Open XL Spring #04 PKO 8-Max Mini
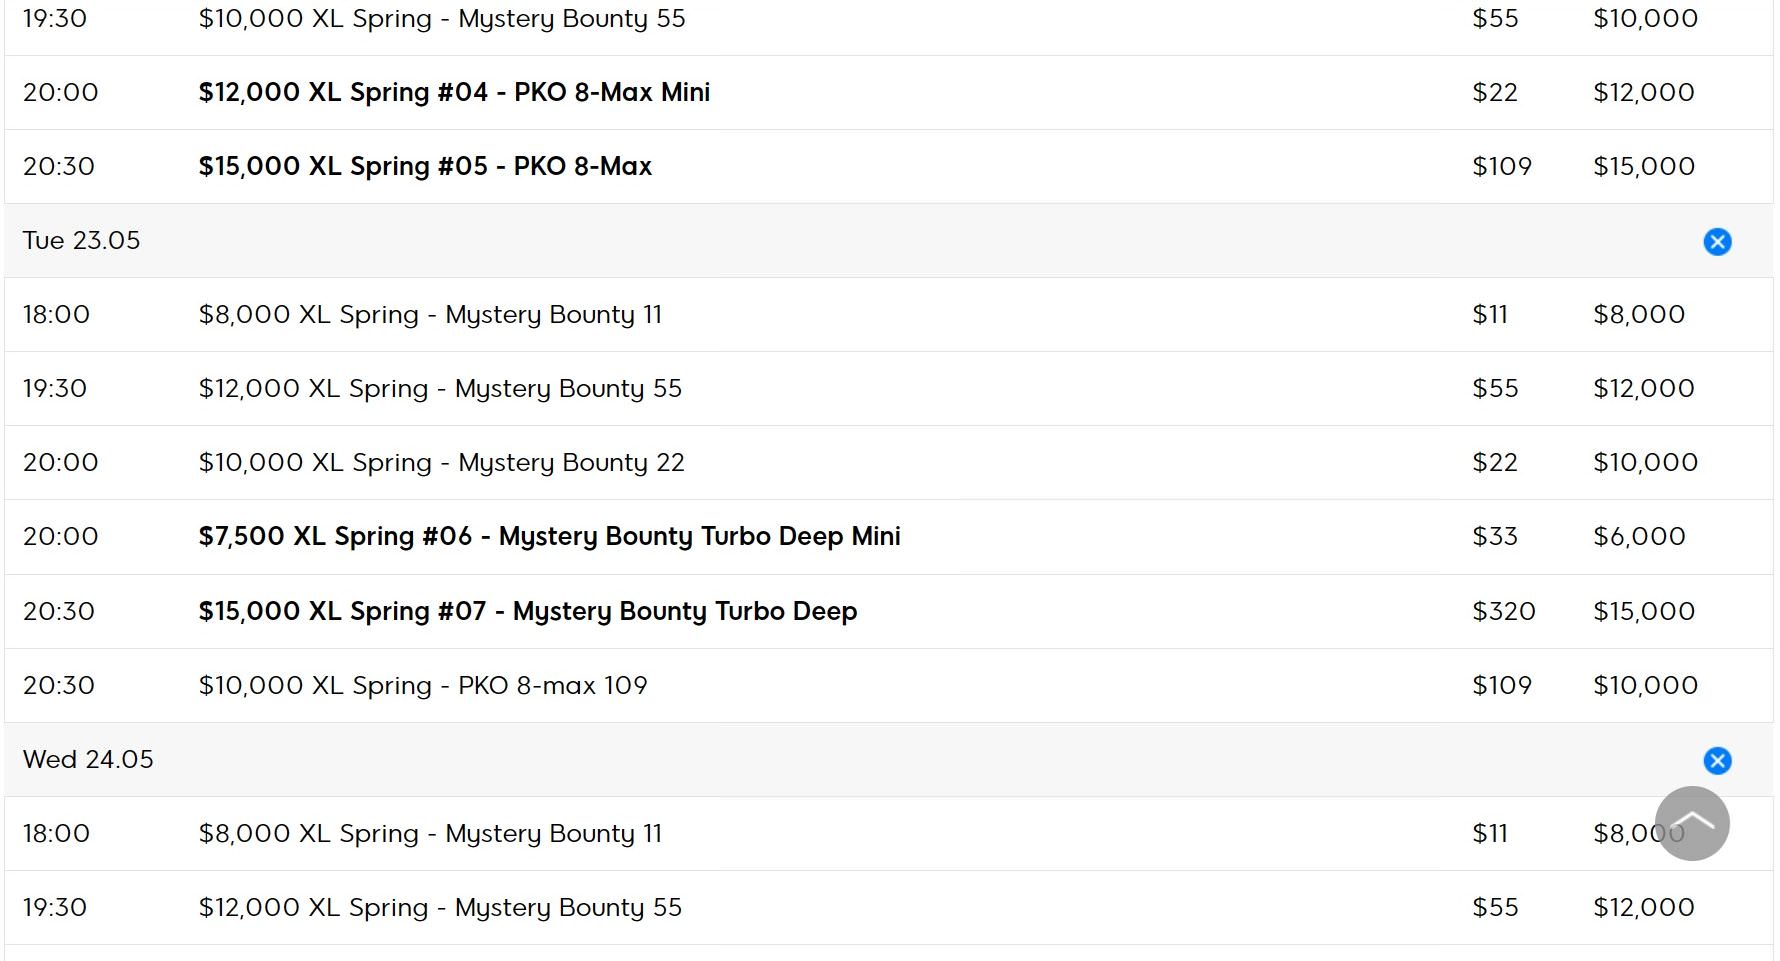The image size is (1780, 961). (454, 92)
